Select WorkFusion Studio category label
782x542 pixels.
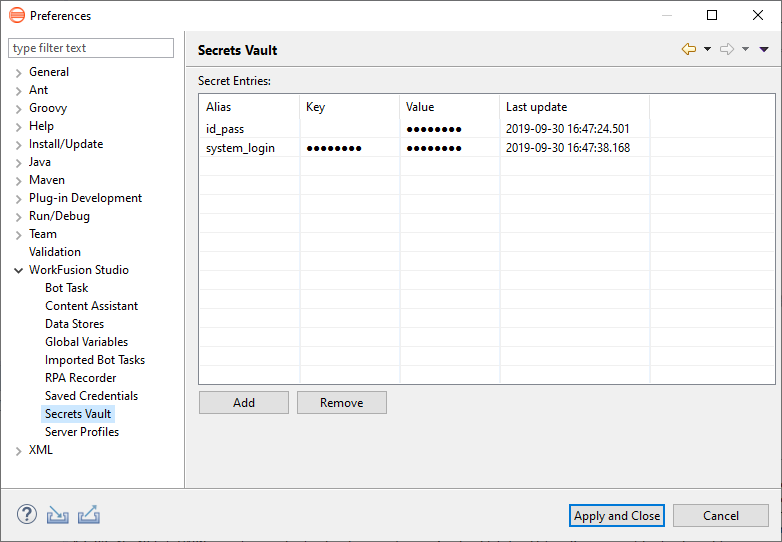point(79,270)
